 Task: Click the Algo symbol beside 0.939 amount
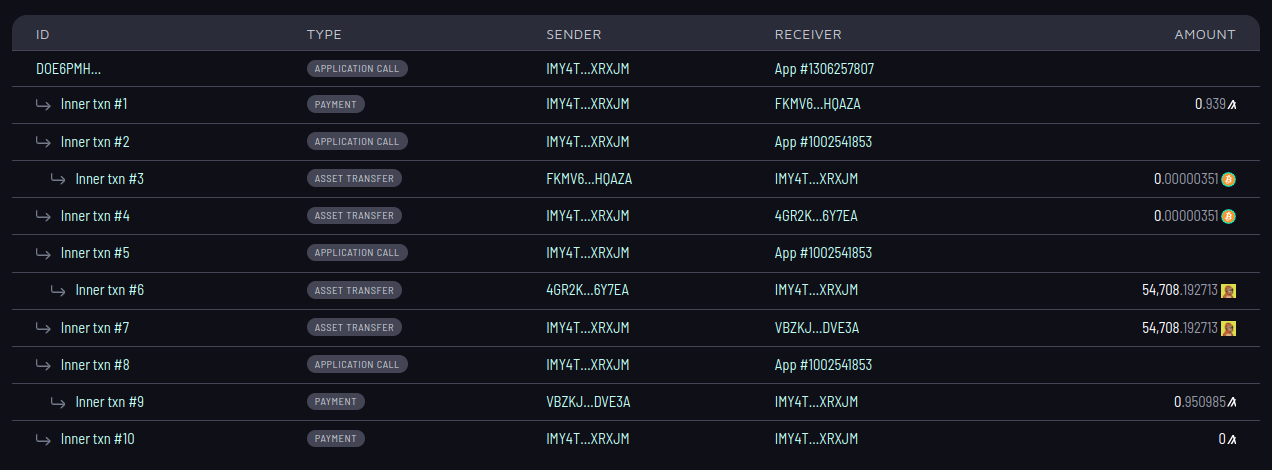click(1232, 104)
